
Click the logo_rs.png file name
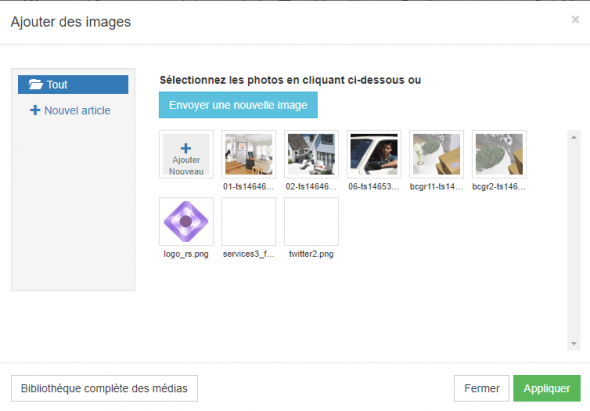coord(186,254)
